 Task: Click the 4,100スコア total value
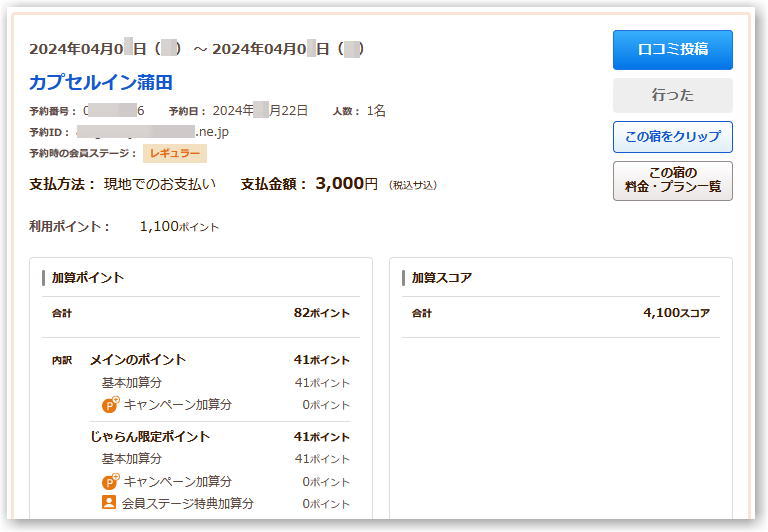pyautogui.click(x=676, y=313)
